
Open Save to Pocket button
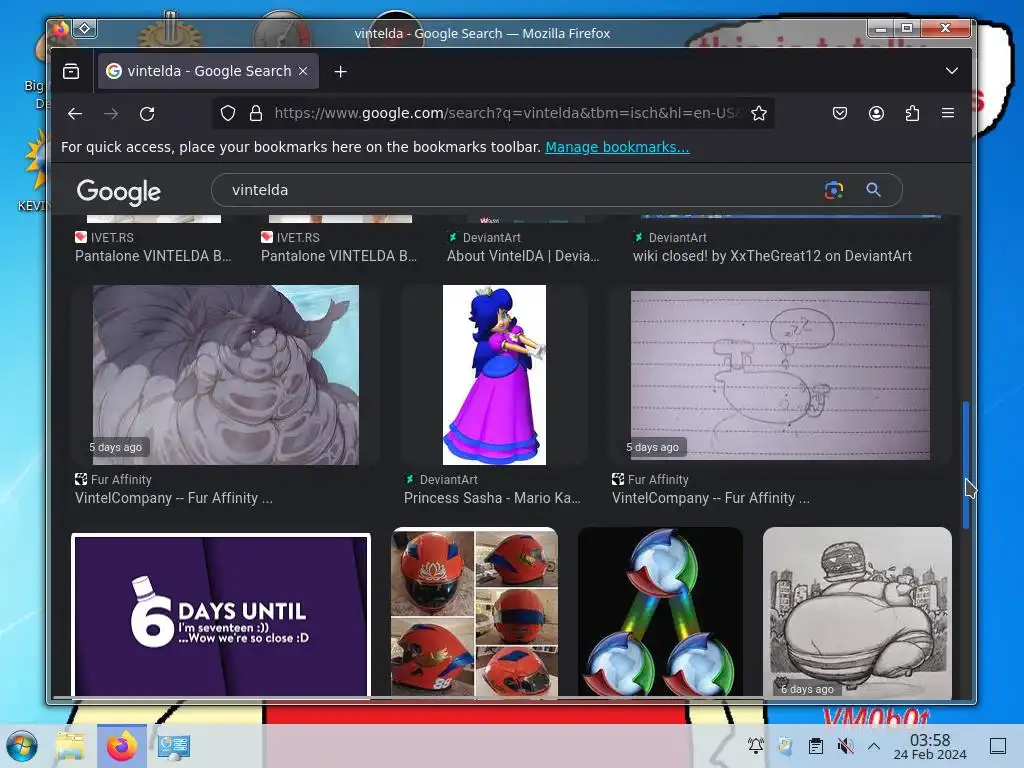tap(840, 114)
